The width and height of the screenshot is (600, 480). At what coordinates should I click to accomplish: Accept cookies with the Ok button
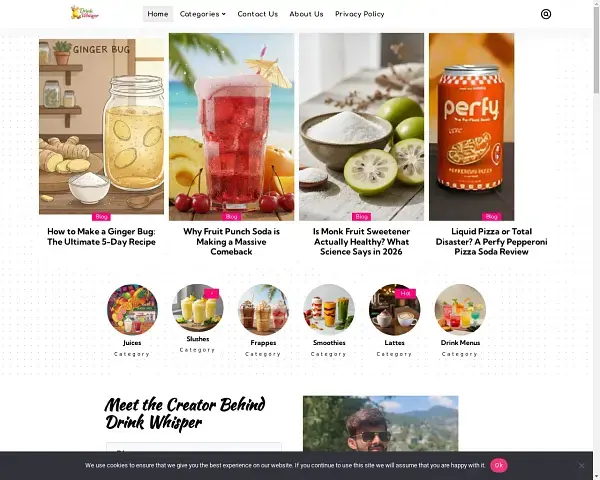pos(499,465)
